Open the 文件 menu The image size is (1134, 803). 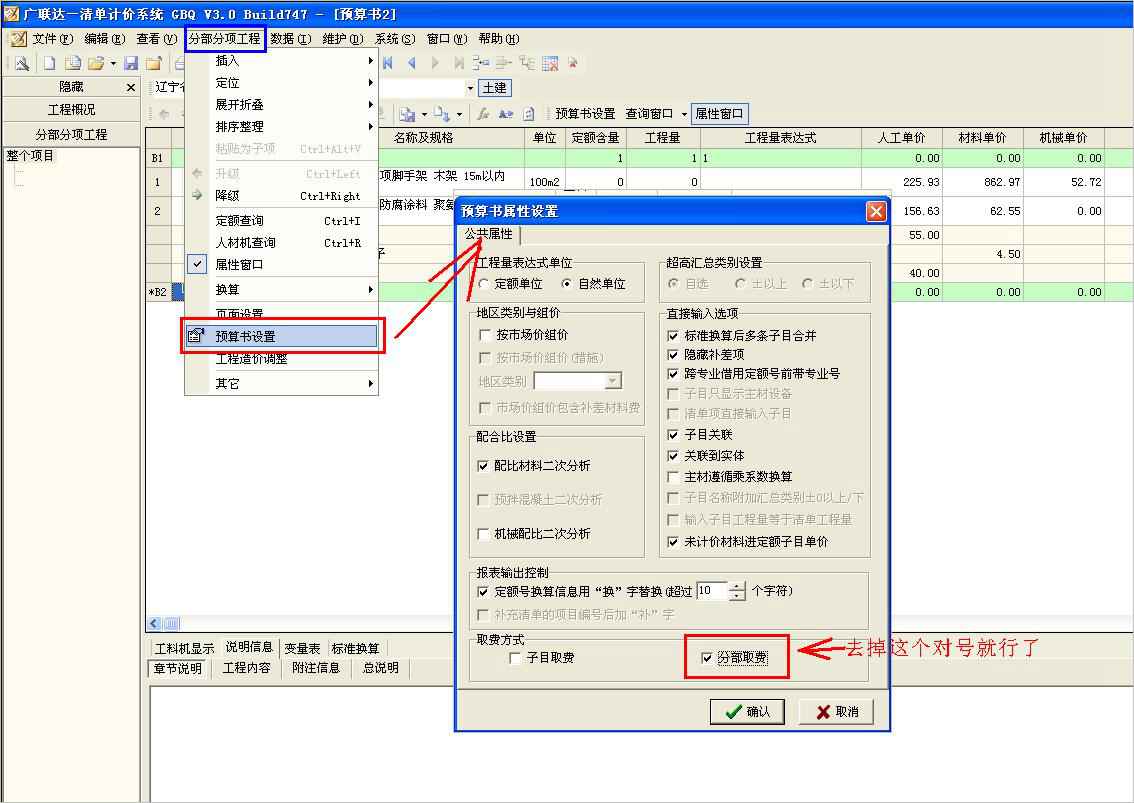(x=52, y=38)
